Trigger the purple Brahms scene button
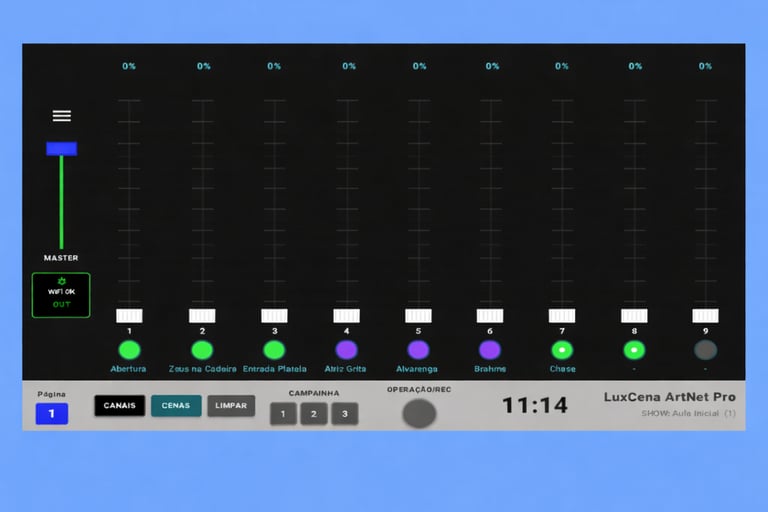Viewport: 768px width, 512px height. (490, 350)
